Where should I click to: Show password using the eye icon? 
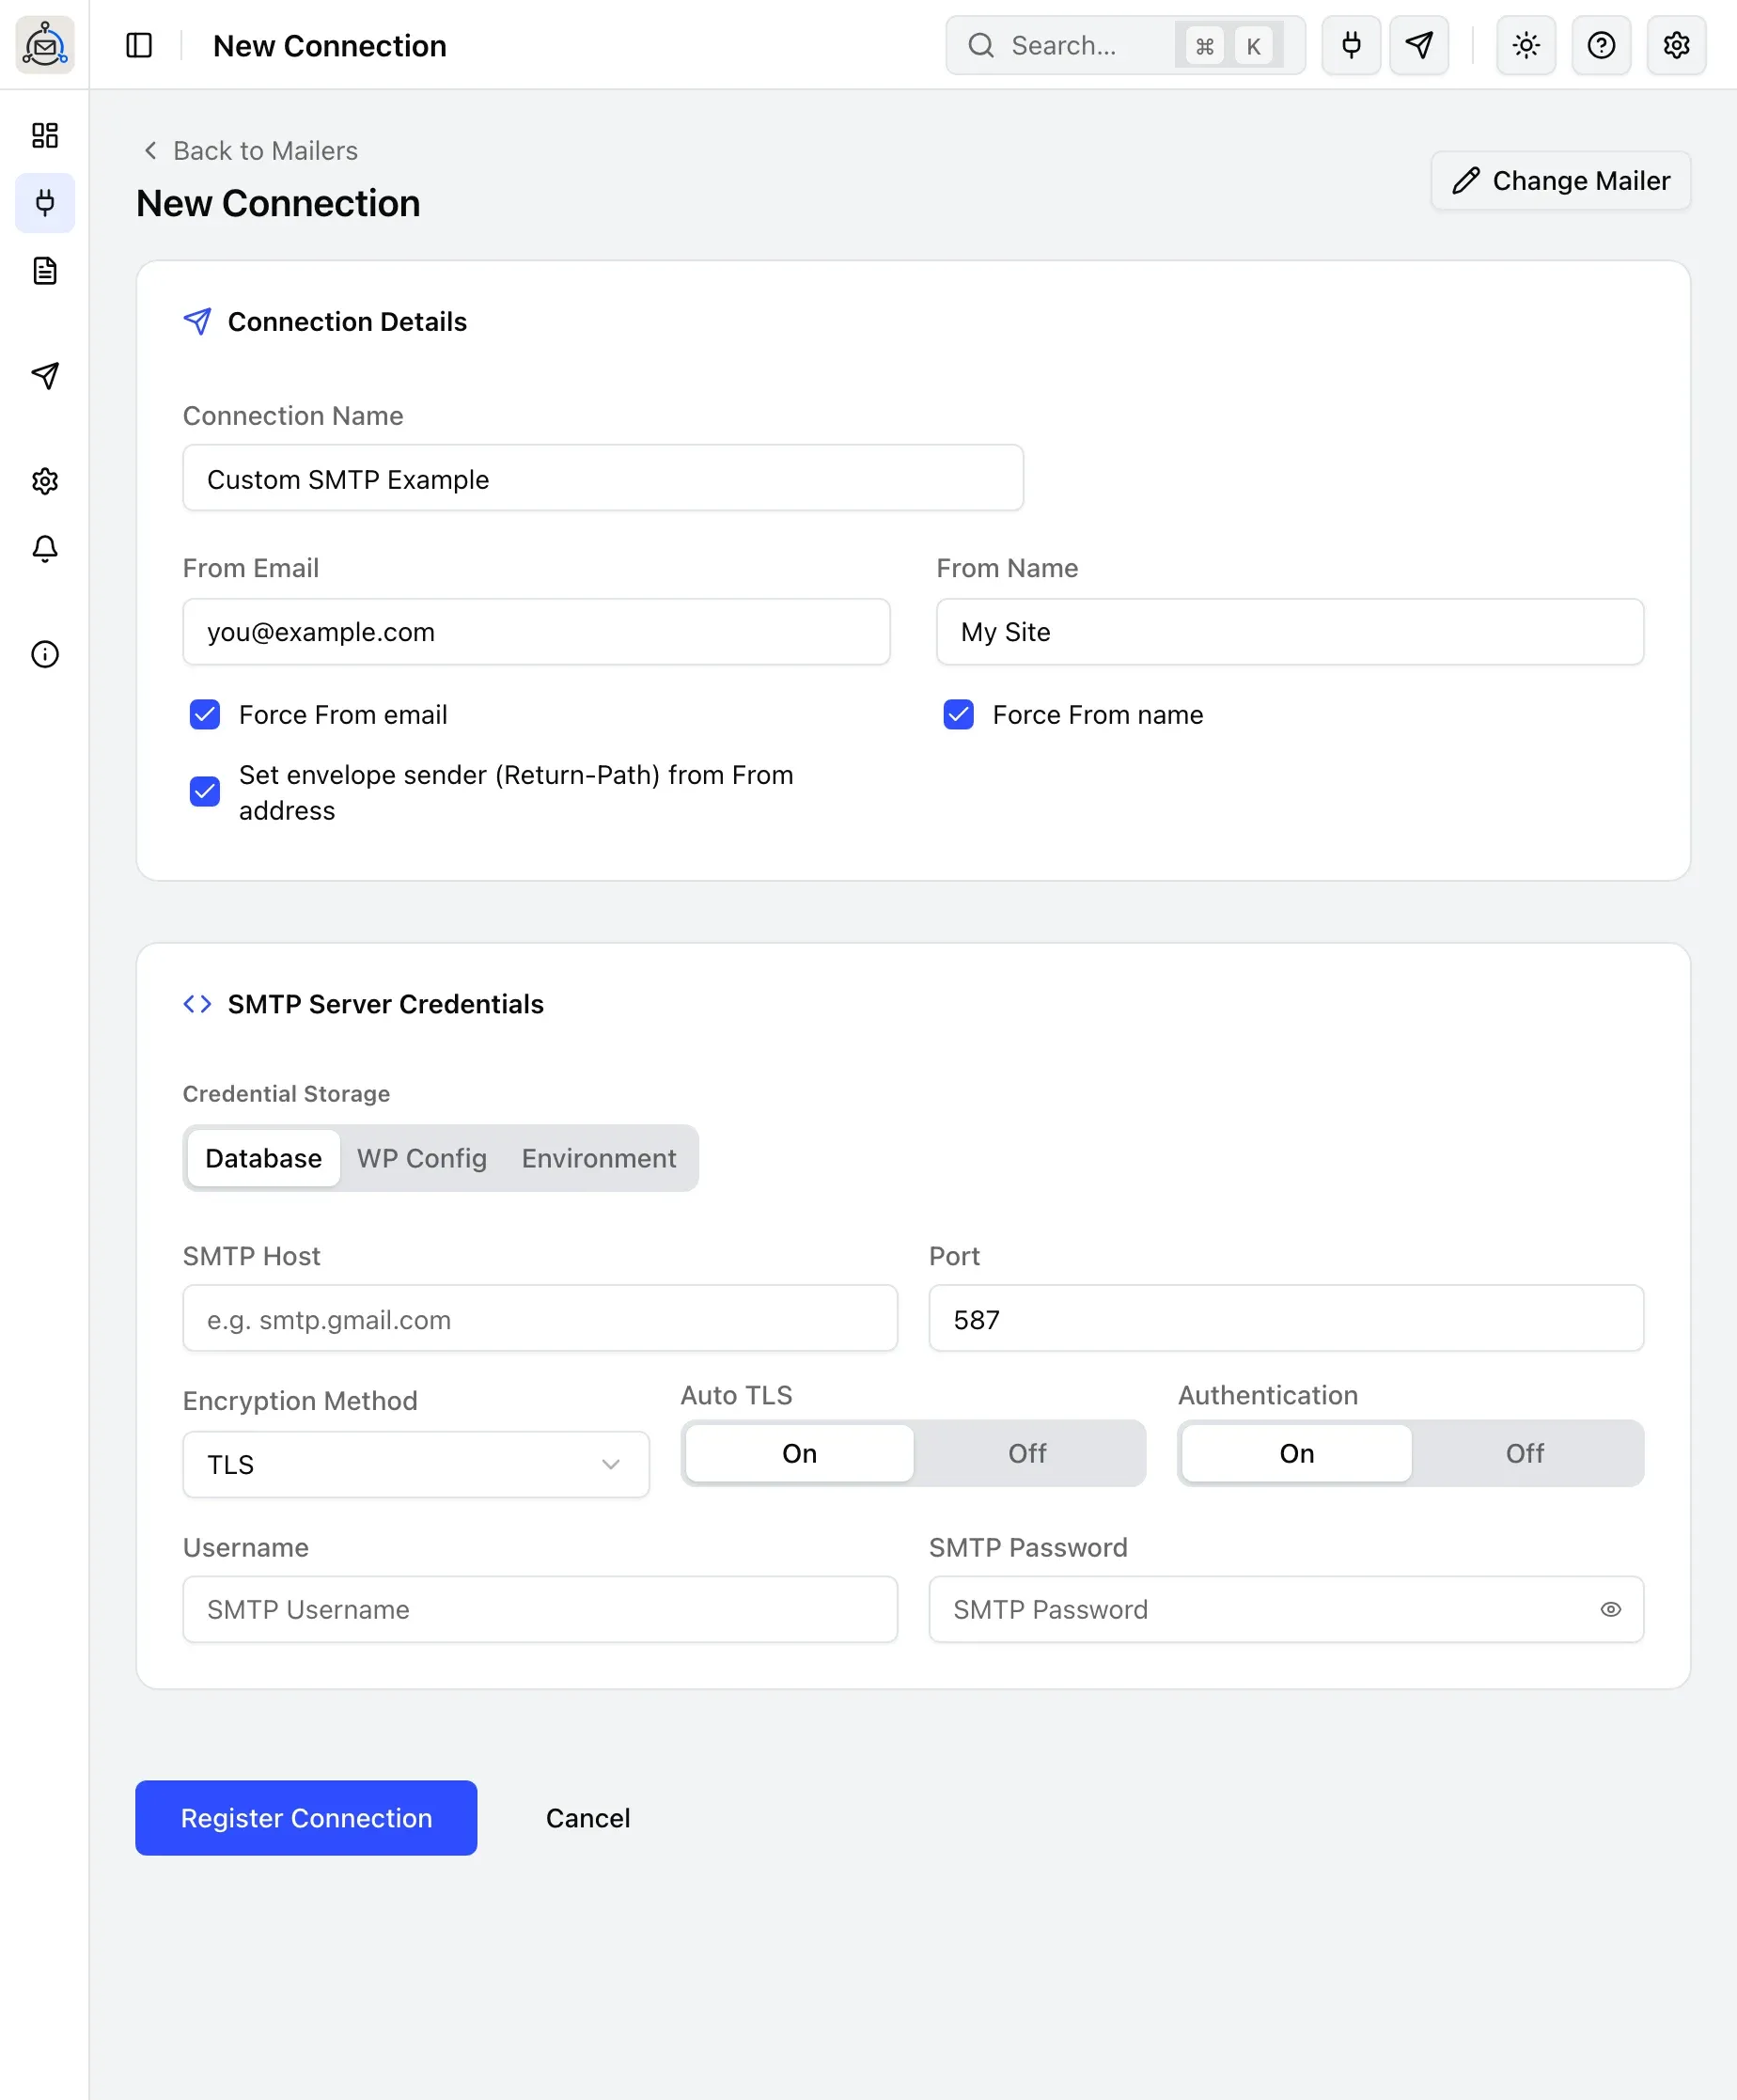tap(1610, 1609)
